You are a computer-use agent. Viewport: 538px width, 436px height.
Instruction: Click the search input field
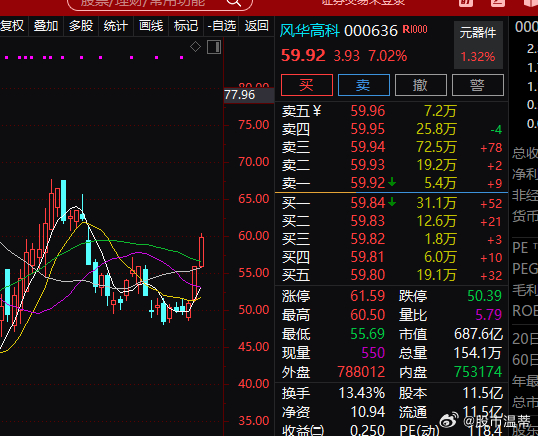(160, 3)
